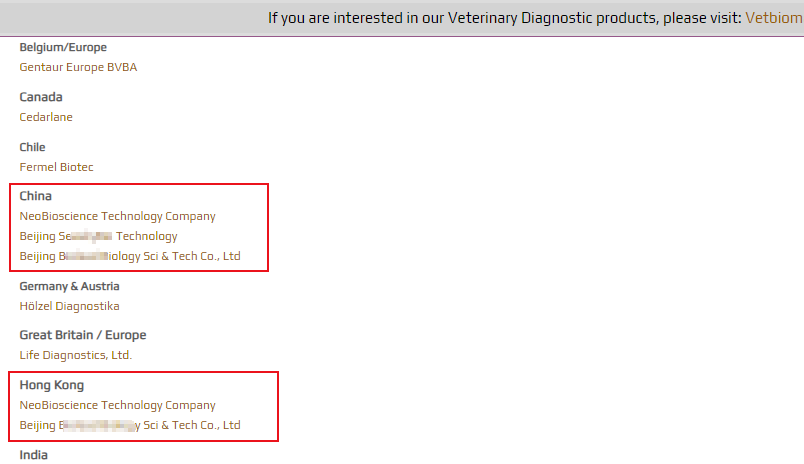
Task: Select the Great Britain / Europe heading
Action: coord(83,335)
